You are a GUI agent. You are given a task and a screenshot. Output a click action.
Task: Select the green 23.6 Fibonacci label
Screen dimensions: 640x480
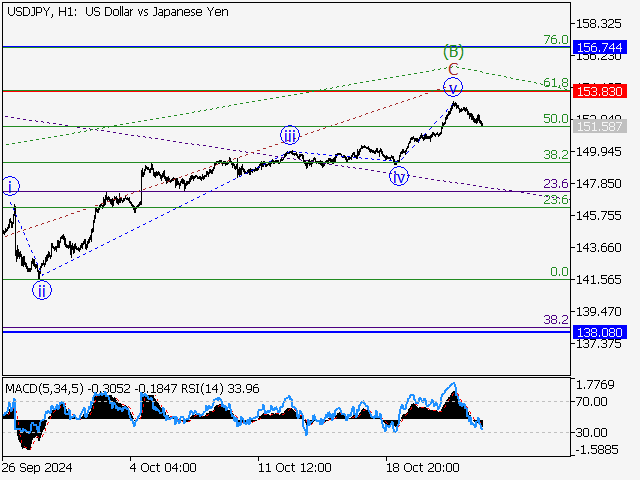[x=556, y=199]
